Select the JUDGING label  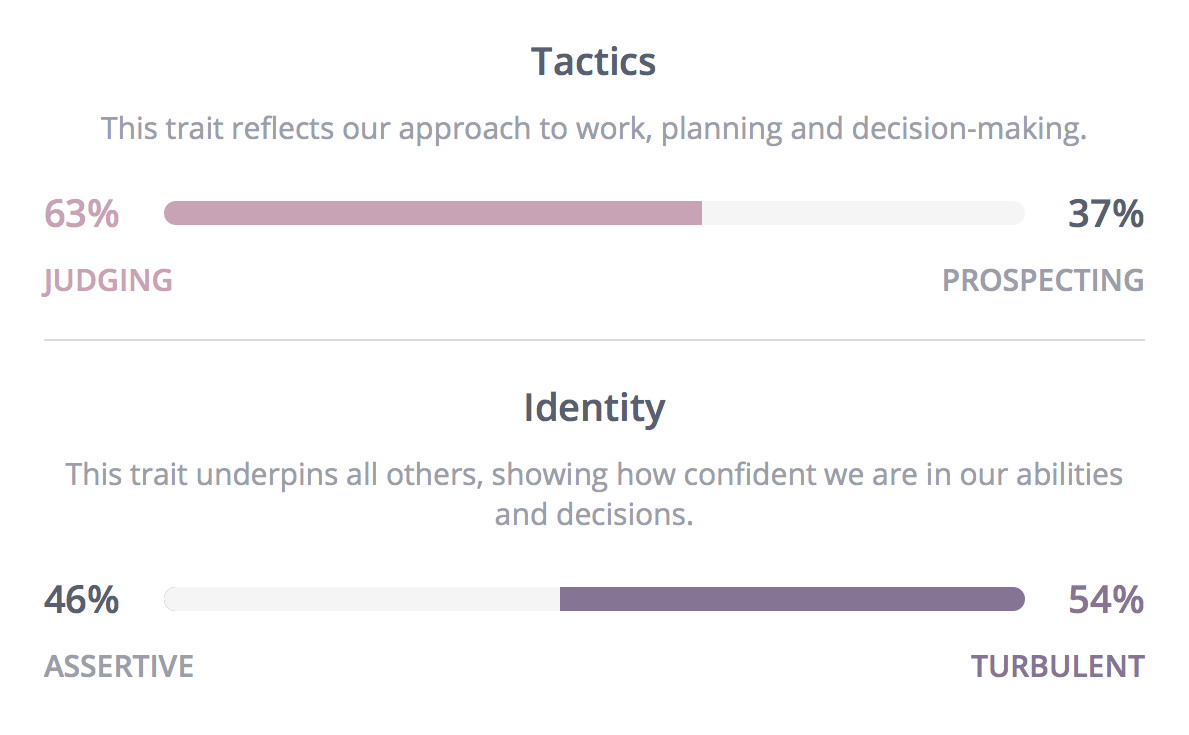108,281
